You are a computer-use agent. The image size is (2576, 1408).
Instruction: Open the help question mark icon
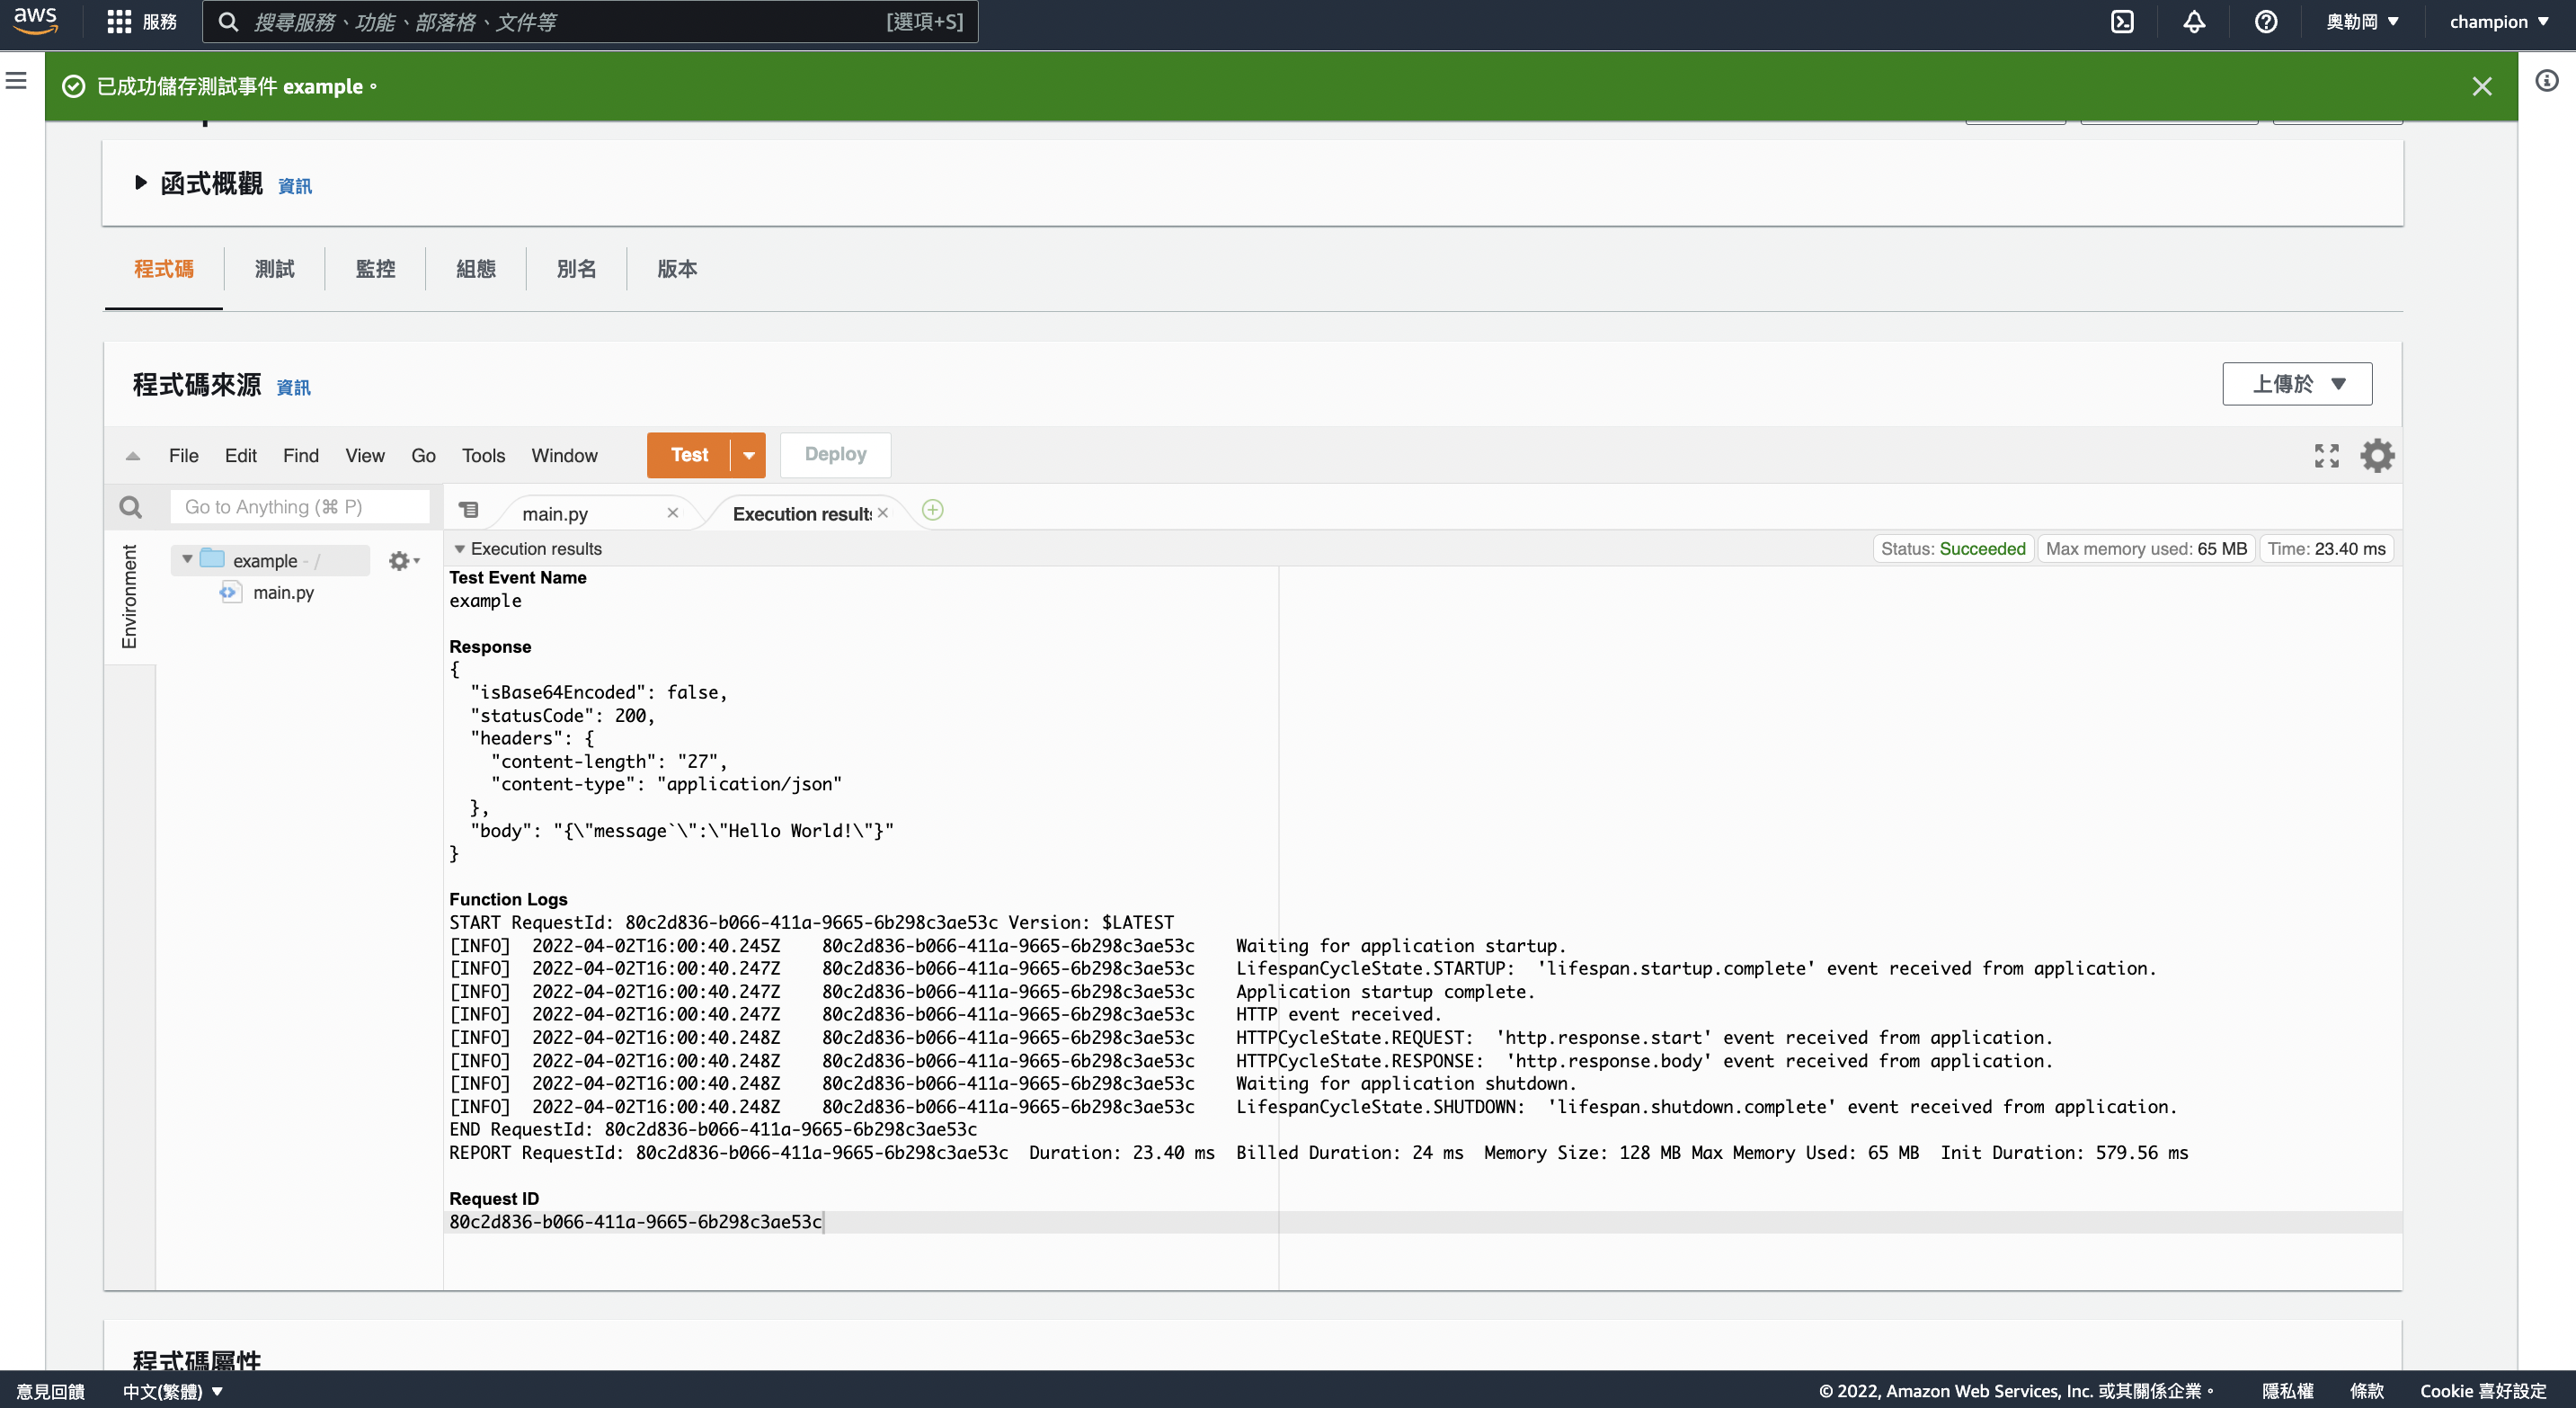click(2266, 22)
